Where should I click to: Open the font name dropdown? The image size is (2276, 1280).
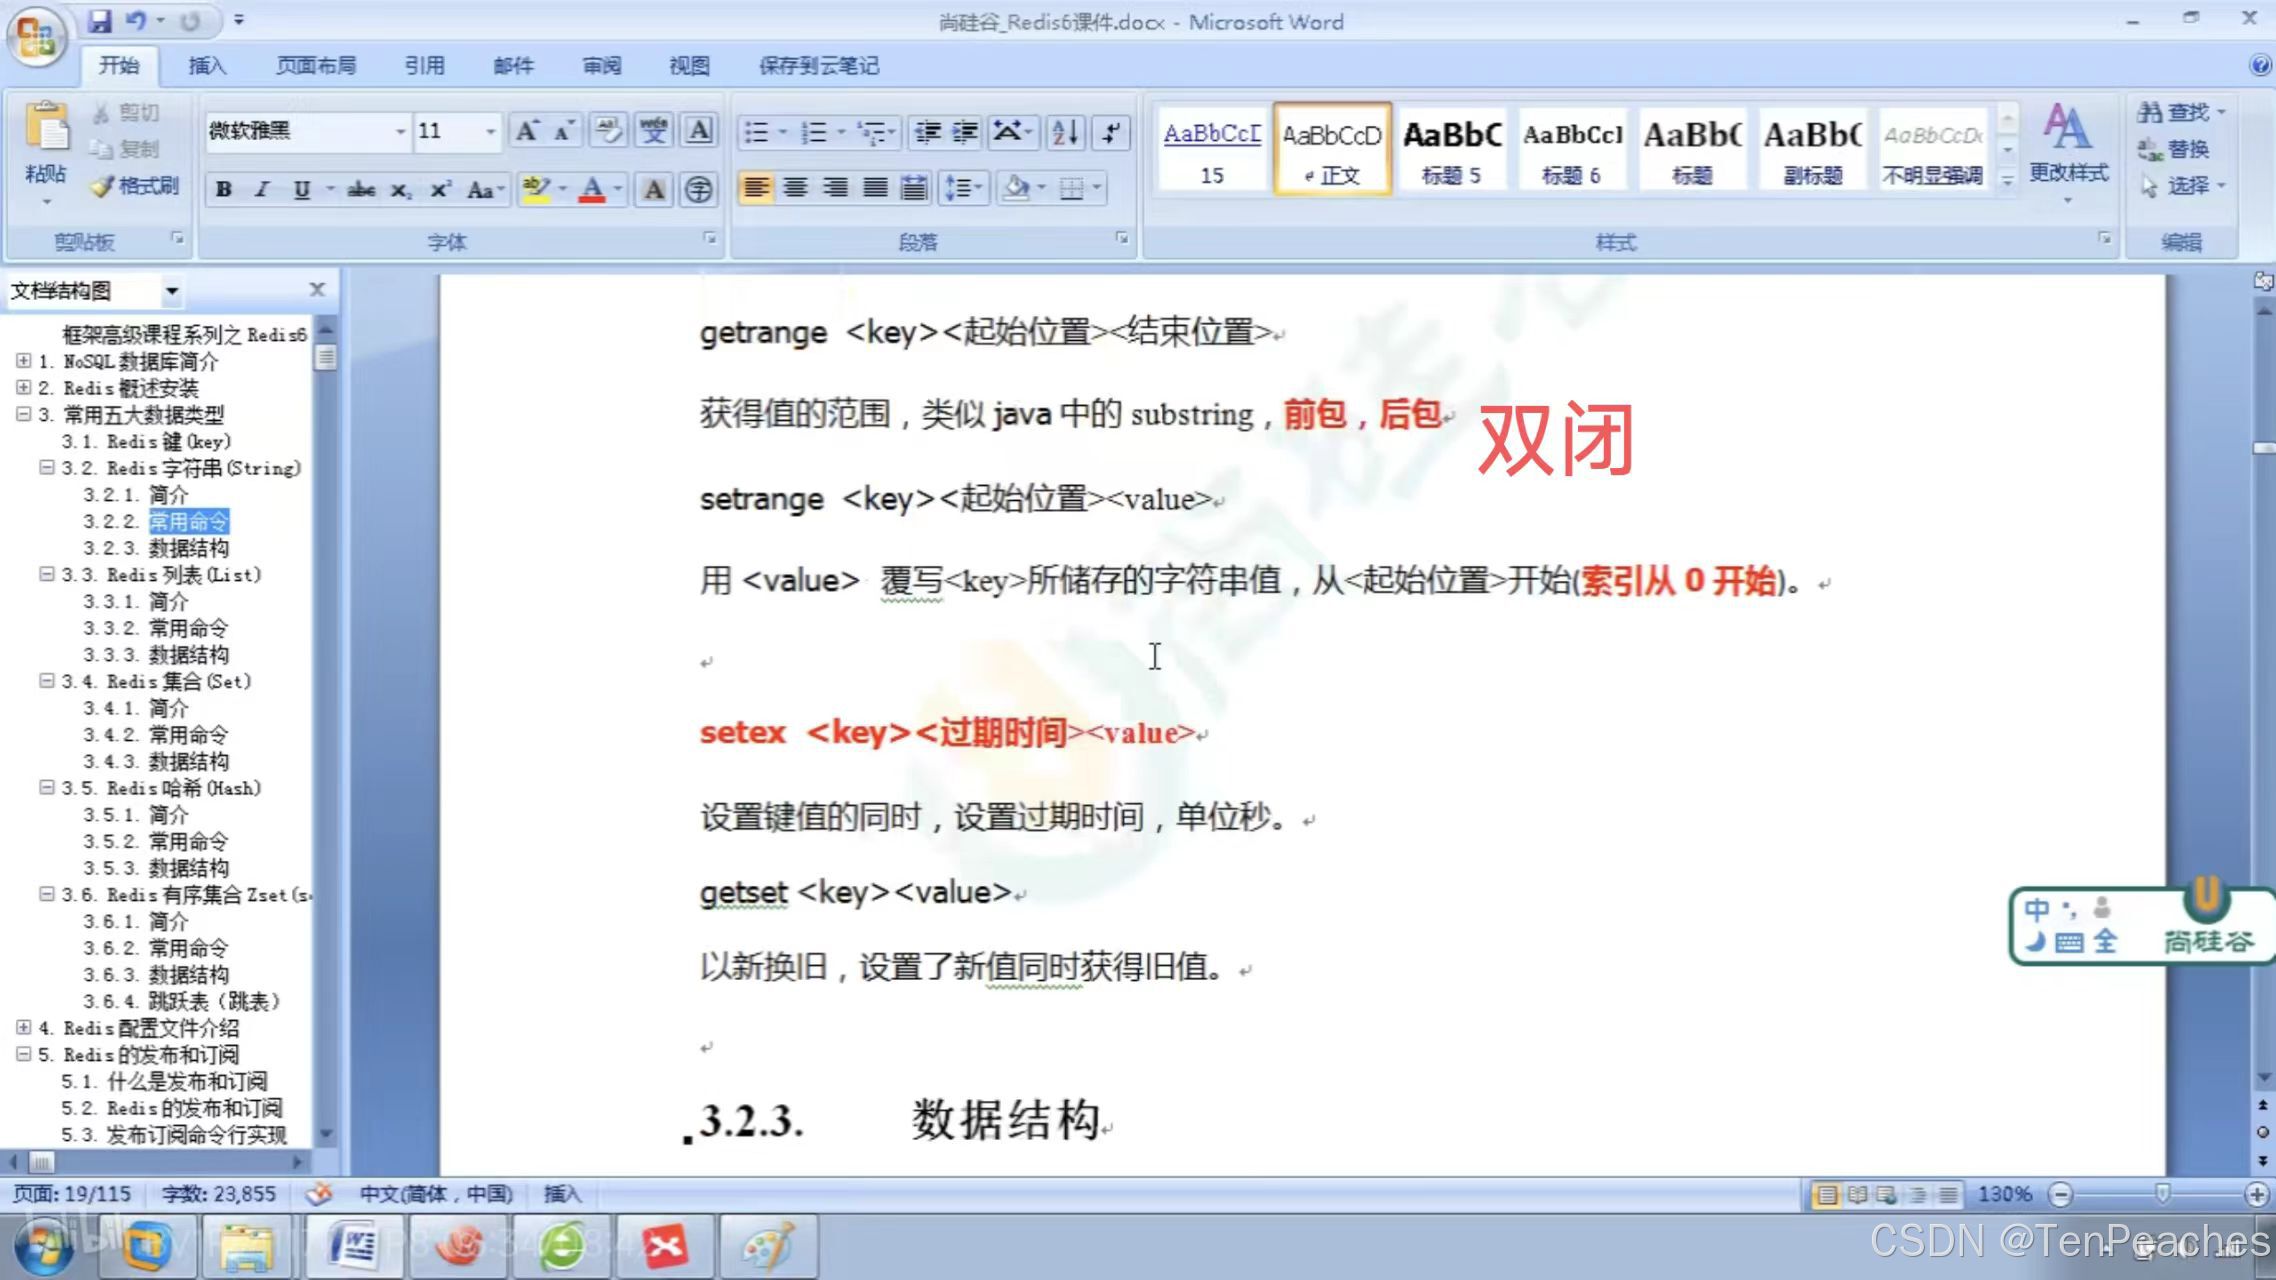pos(400,131)
